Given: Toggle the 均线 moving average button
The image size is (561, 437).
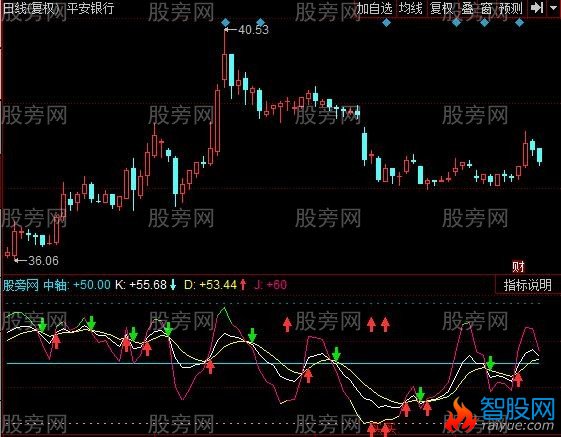Looking at the screenshot, I should point(410,8).
